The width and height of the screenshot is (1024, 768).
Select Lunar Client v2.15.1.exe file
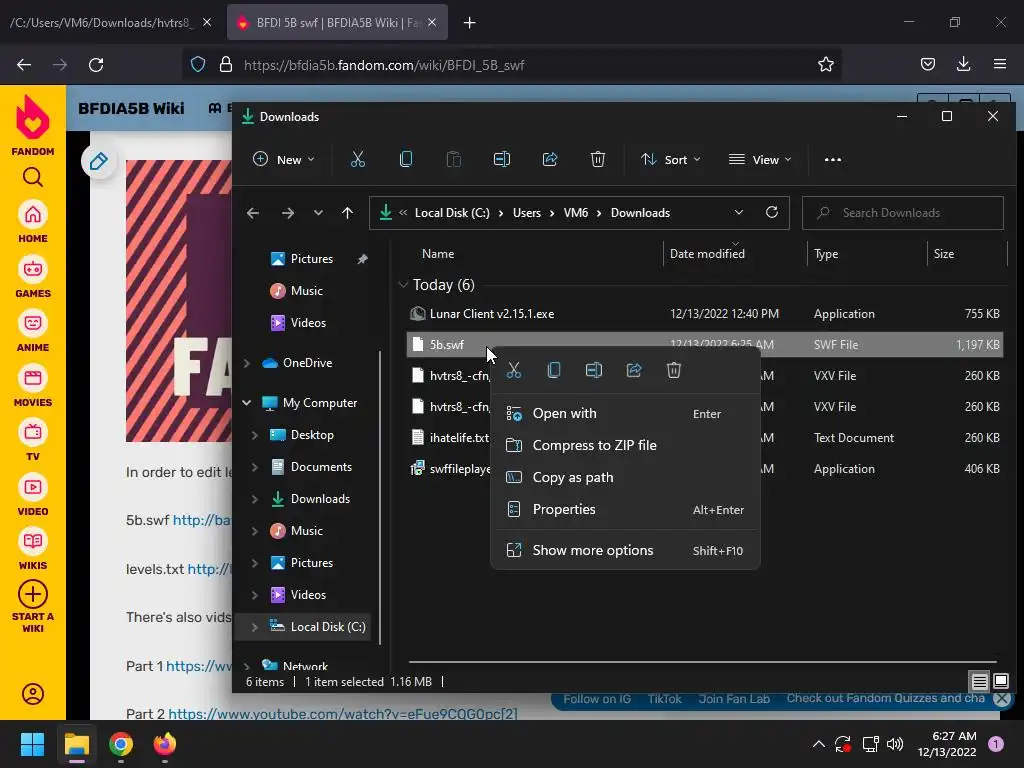(704, 313)
